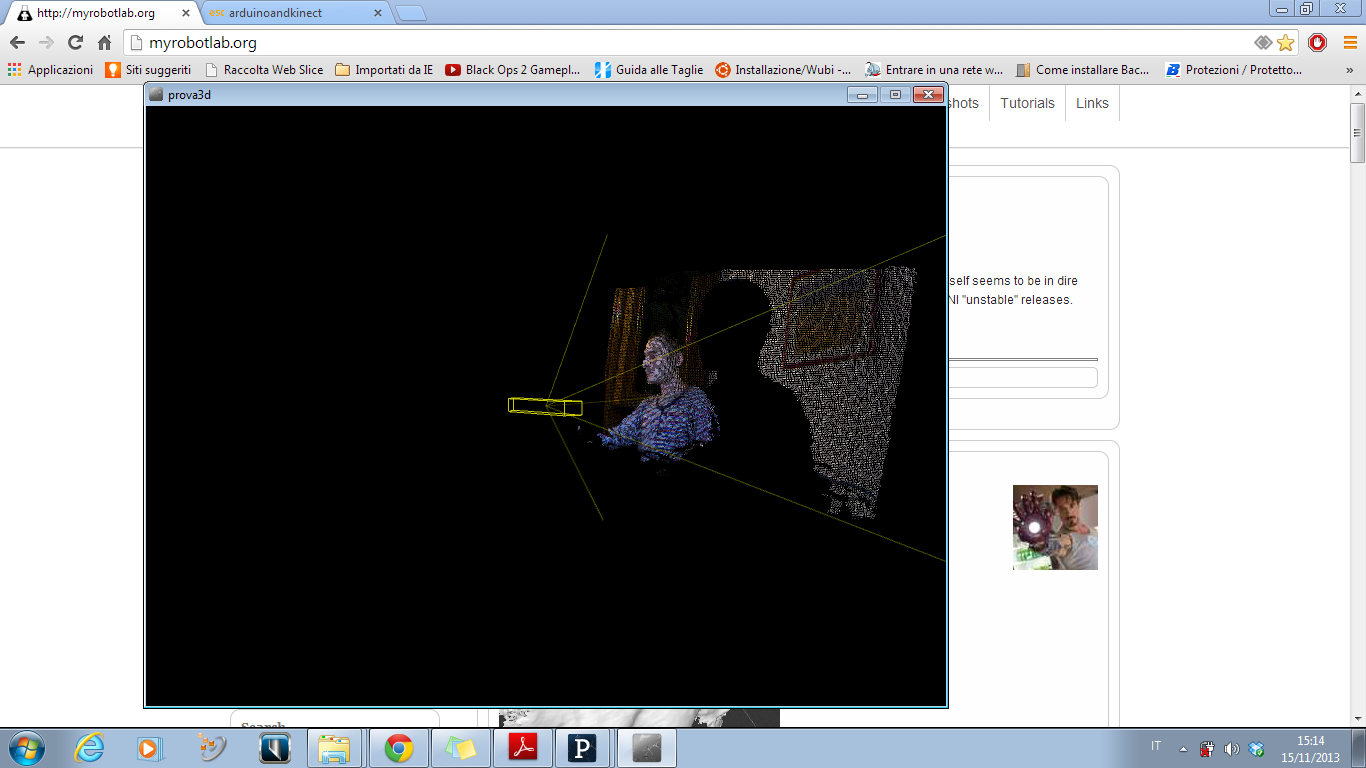Open the 'Importati da IE' bookmark folder
This screenshot has height=768, width=1366.
[384, 70]
